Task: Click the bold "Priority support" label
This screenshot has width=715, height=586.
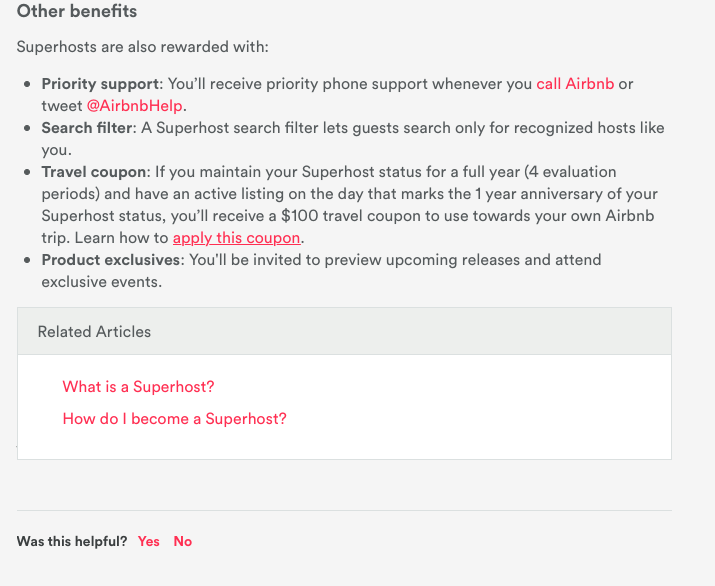Action: click(100, 84)
